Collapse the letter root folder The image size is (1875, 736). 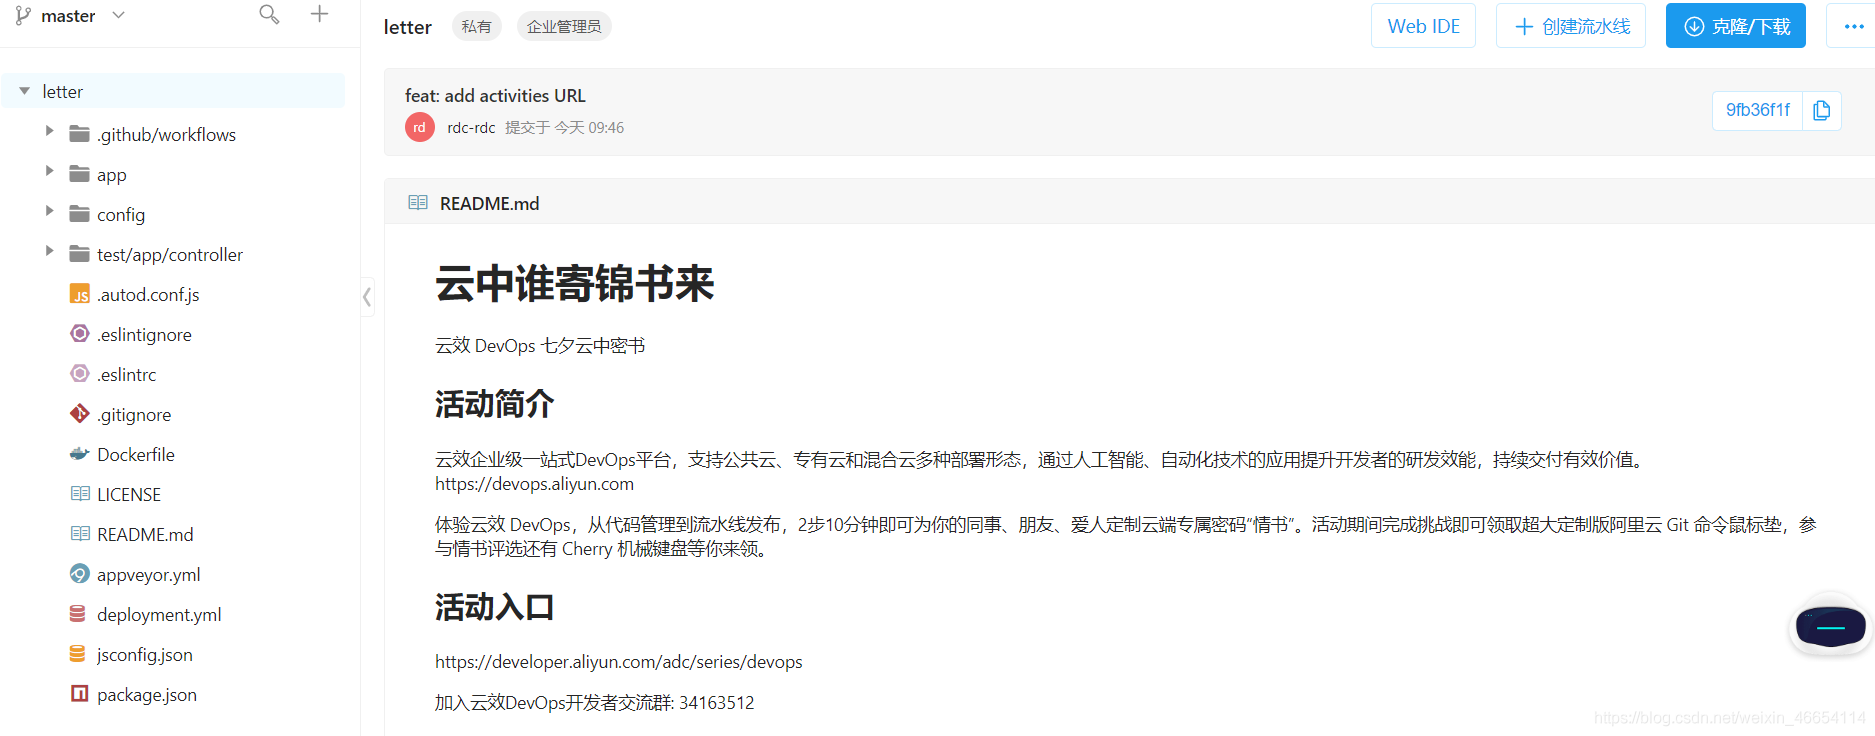(x=25, y=91)
